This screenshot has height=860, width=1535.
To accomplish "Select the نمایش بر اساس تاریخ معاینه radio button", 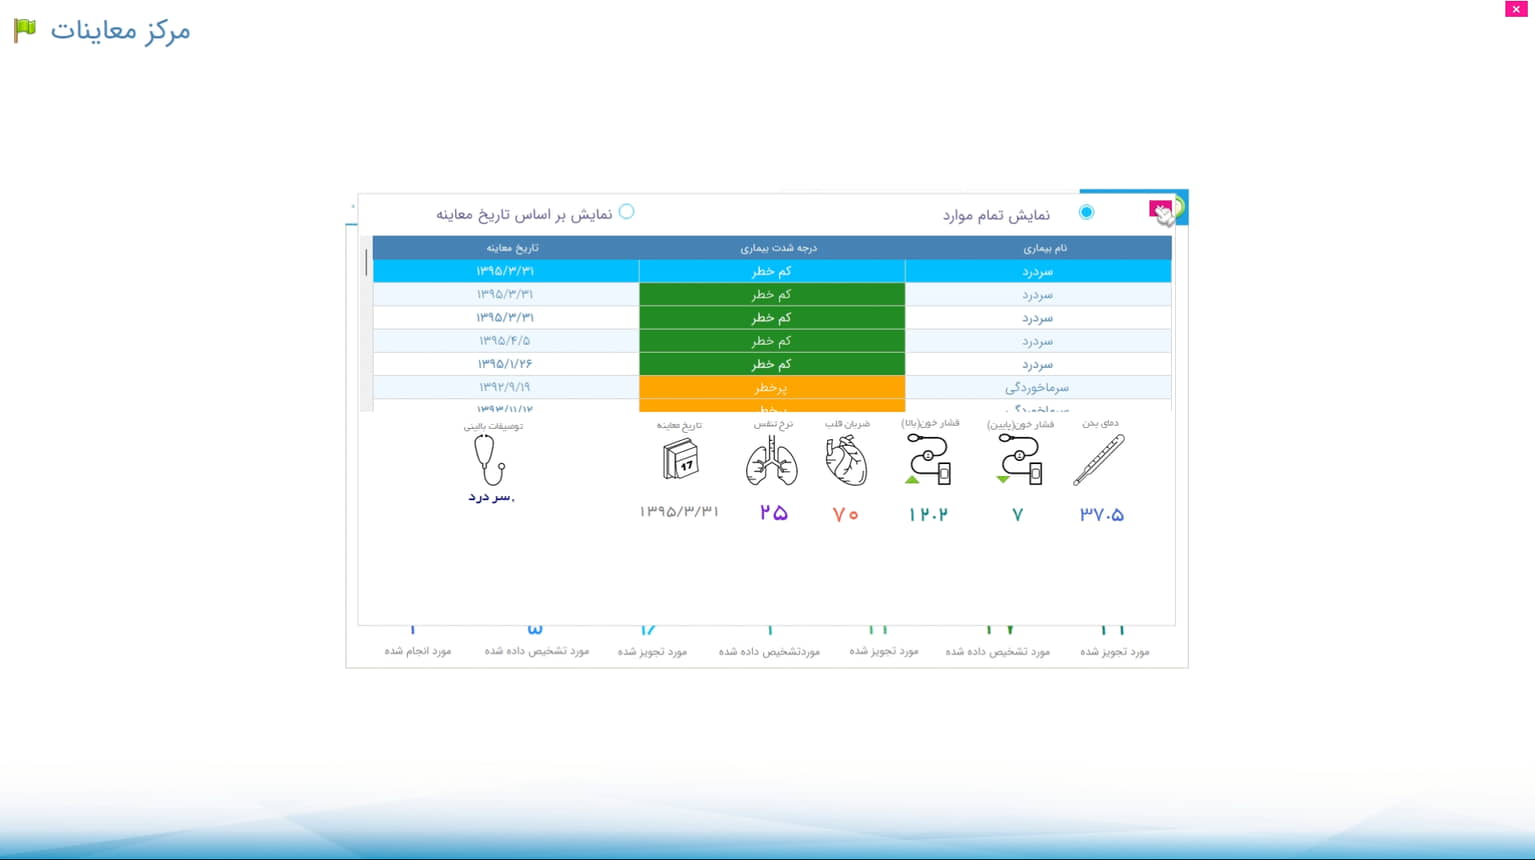I will (626, 212).
